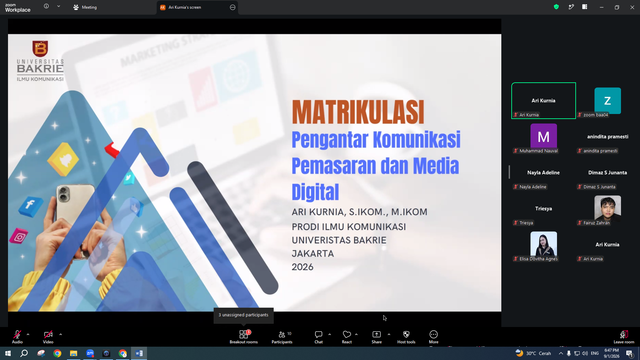Open the Chat panel
The width and height of the screenshot is (640, 360).
[x=318, y=337]
